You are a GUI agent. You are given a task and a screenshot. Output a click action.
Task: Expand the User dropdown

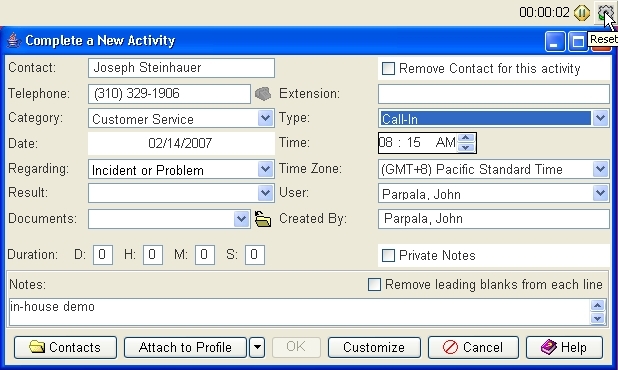click(x=600, y=193)
